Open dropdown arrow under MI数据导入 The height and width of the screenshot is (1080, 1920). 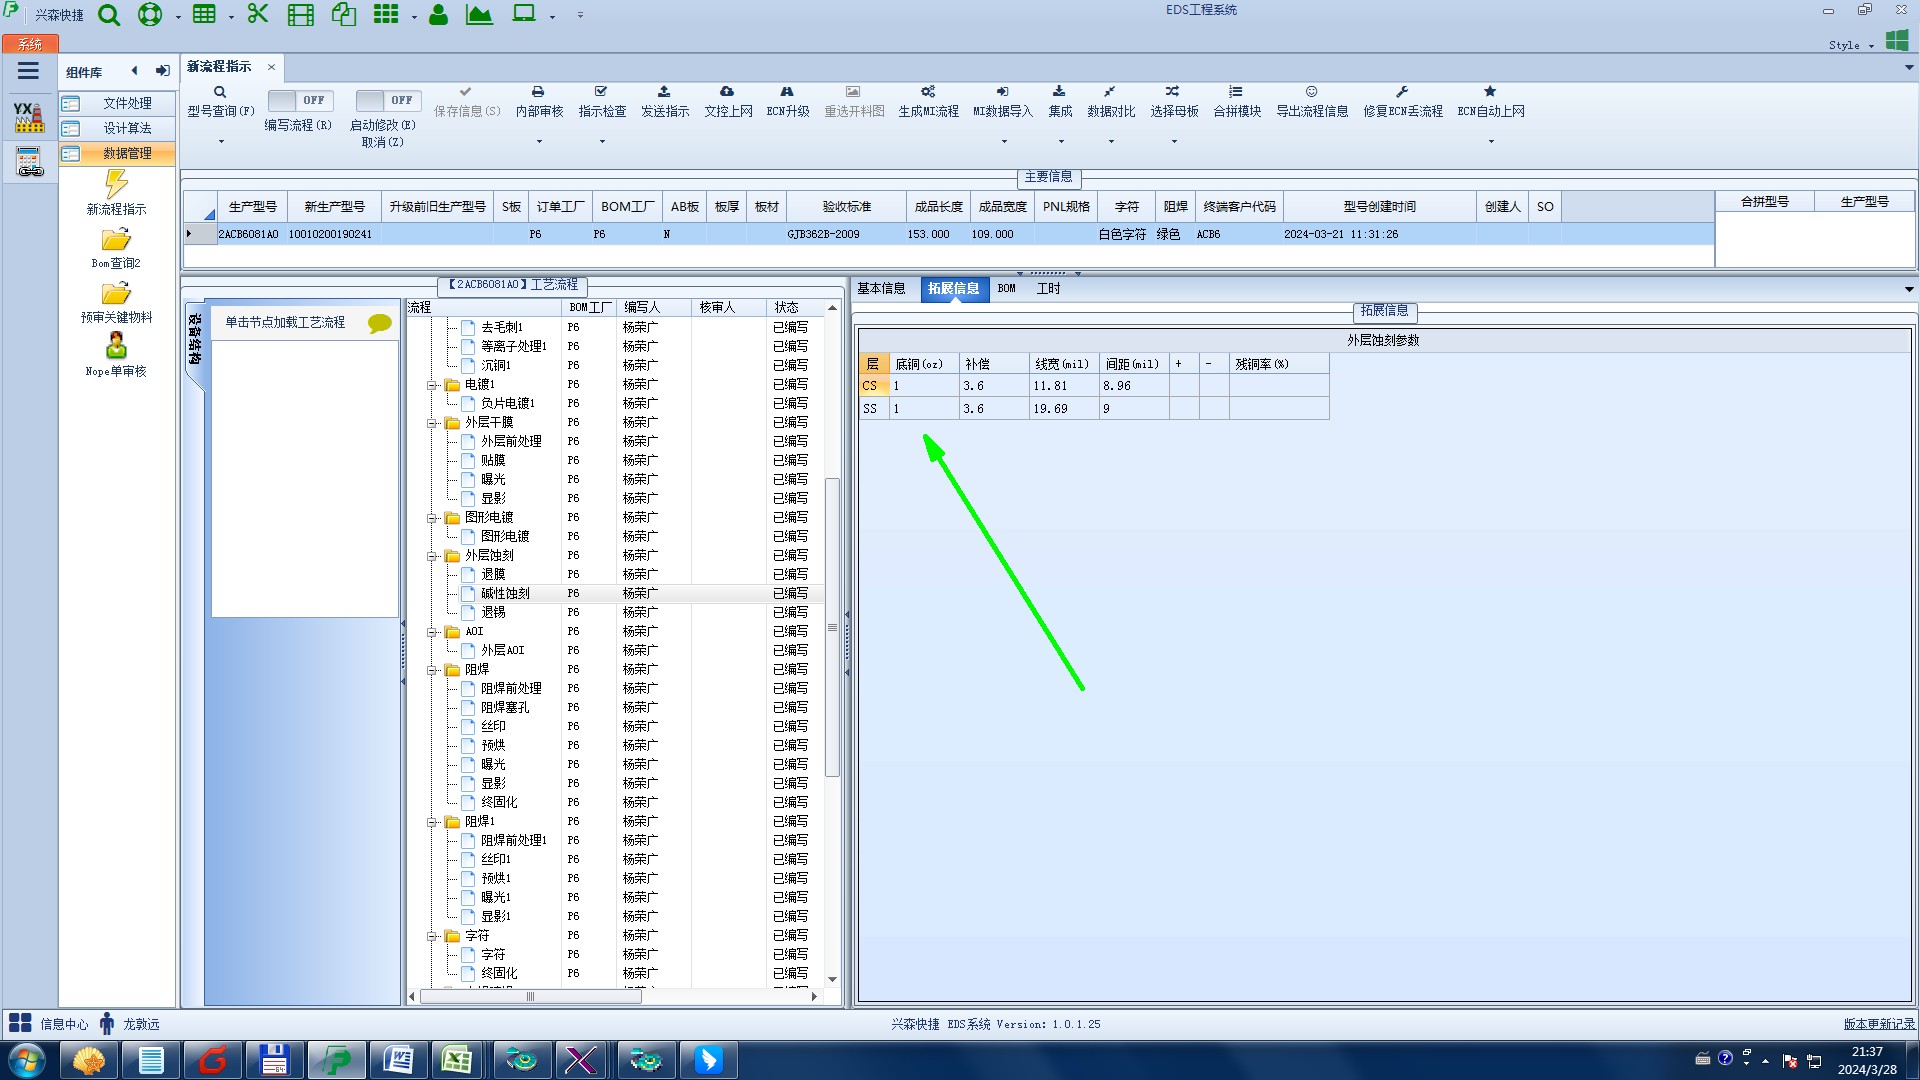[1004, 141]
